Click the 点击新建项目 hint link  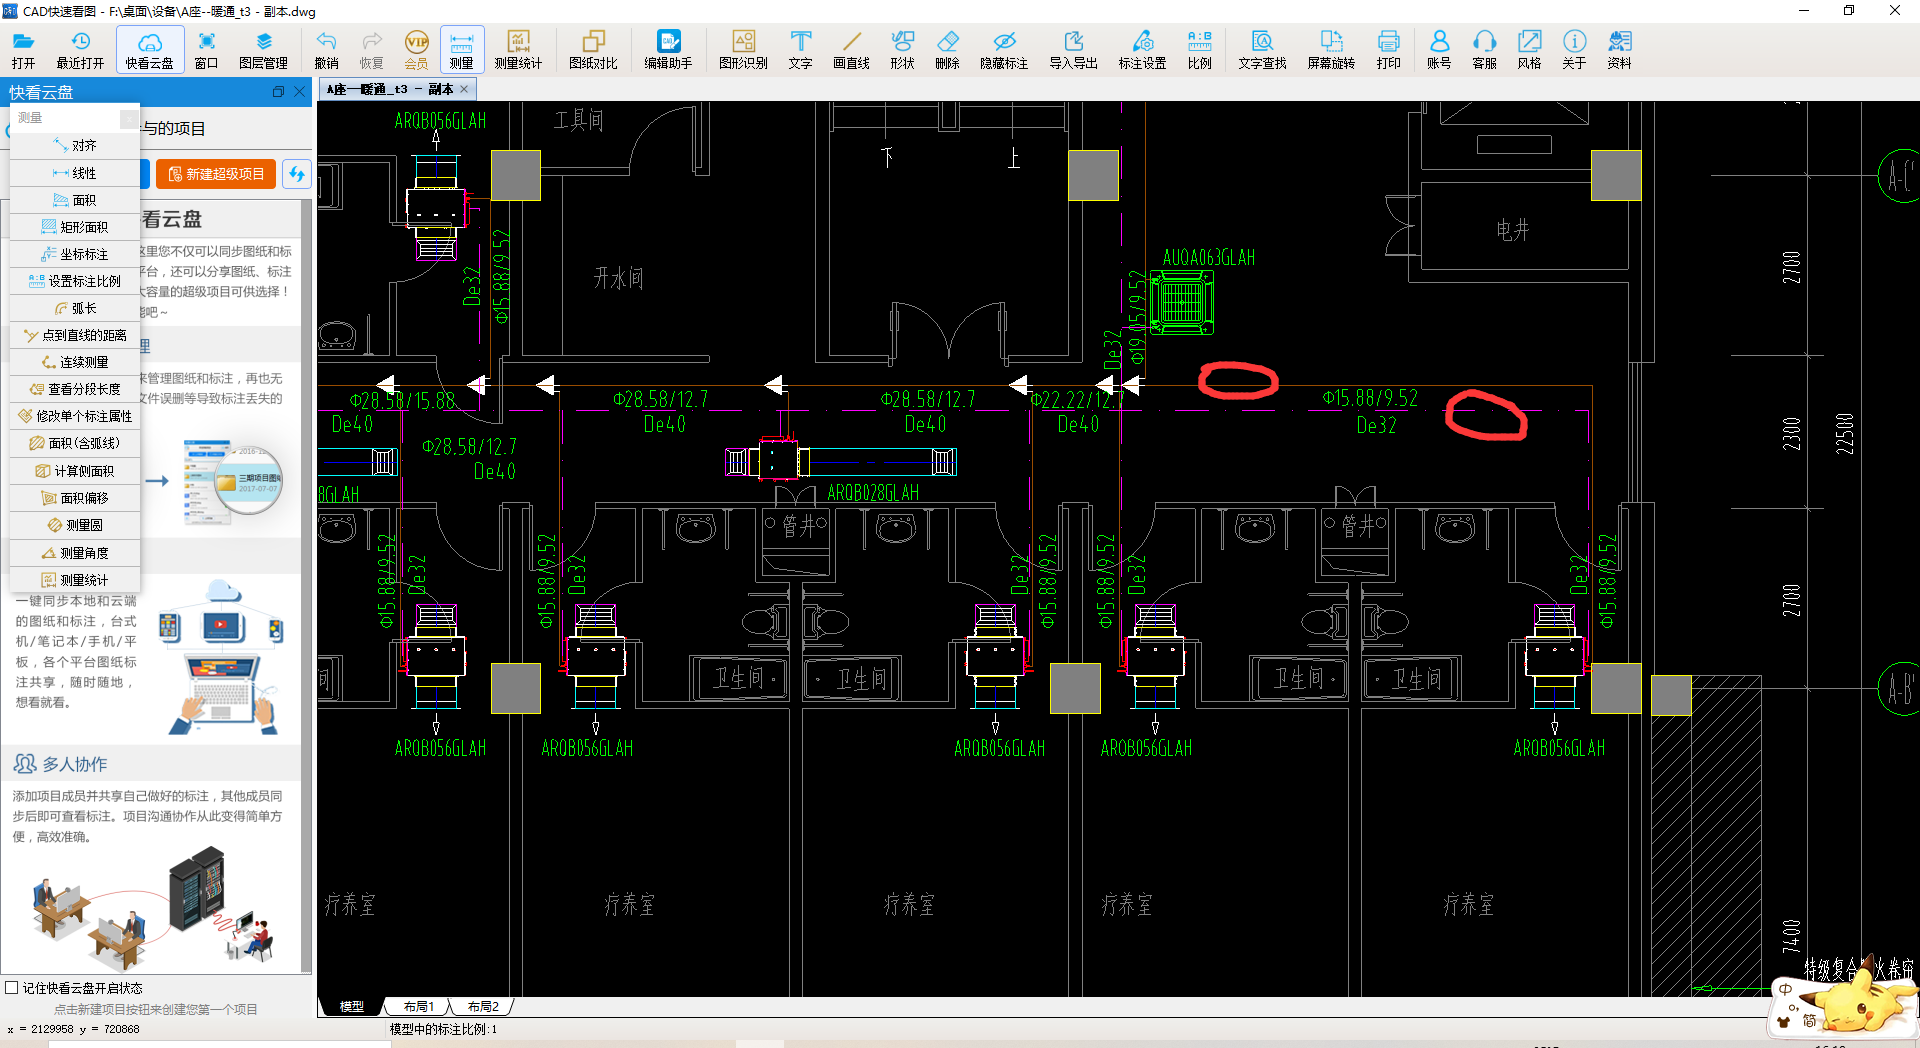pyautogui.click(x=155, y=1009)
